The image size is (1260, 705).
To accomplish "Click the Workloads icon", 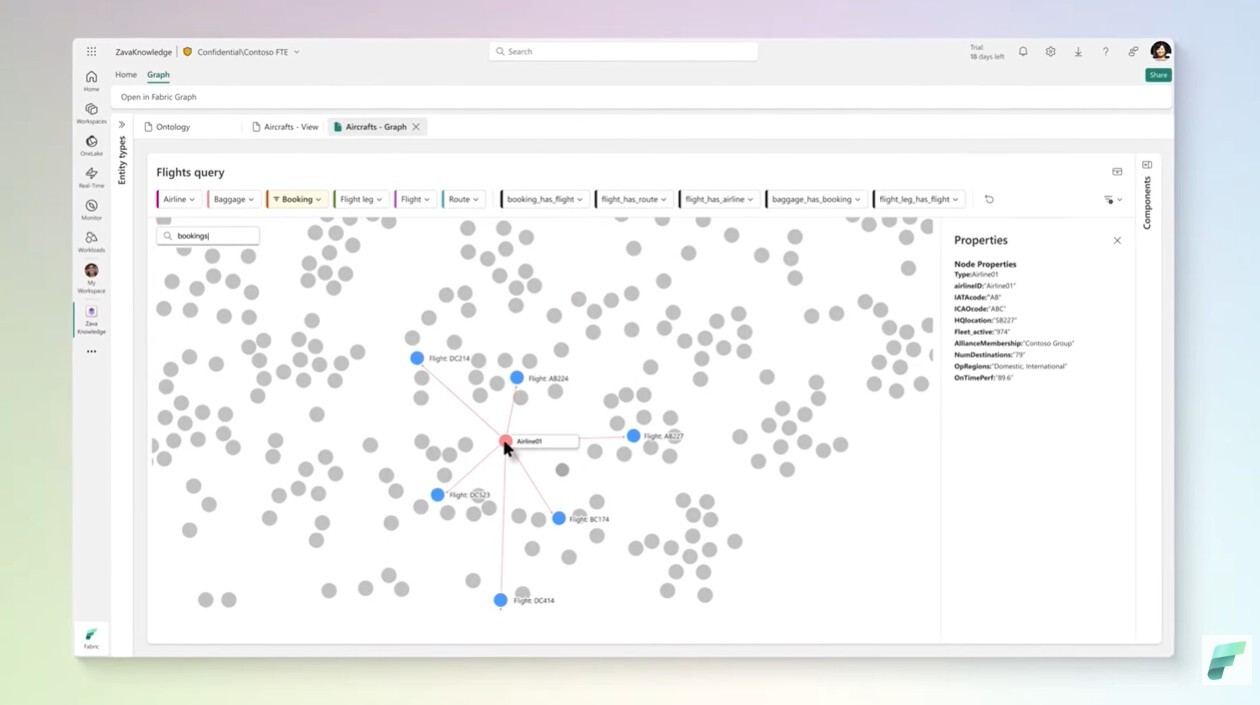I will (91, 240).
